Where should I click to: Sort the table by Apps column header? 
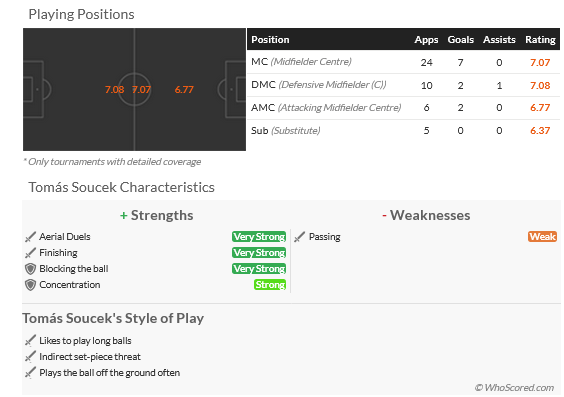[426, 40]
